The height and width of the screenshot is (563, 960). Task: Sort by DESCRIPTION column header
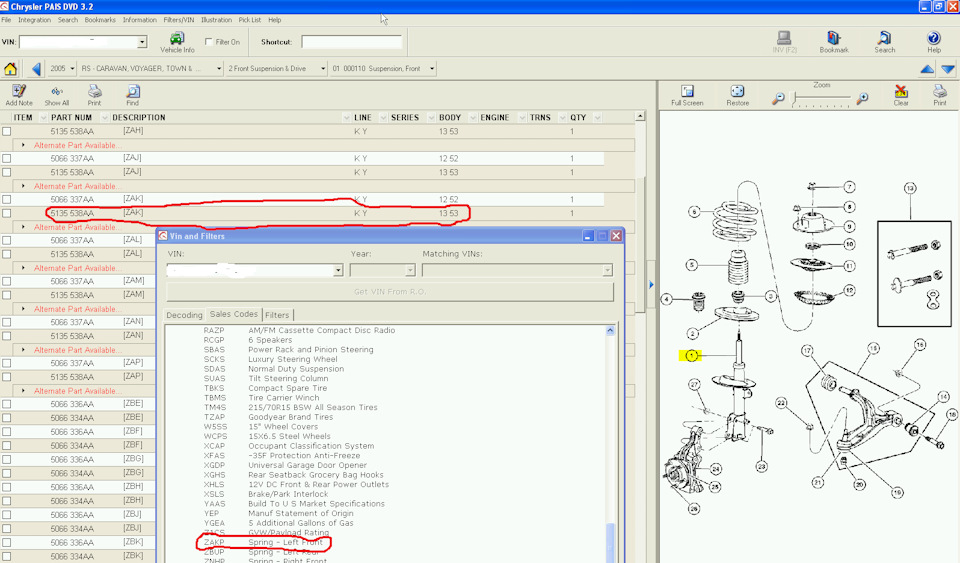pyautogui.click(x=139, y=117)
